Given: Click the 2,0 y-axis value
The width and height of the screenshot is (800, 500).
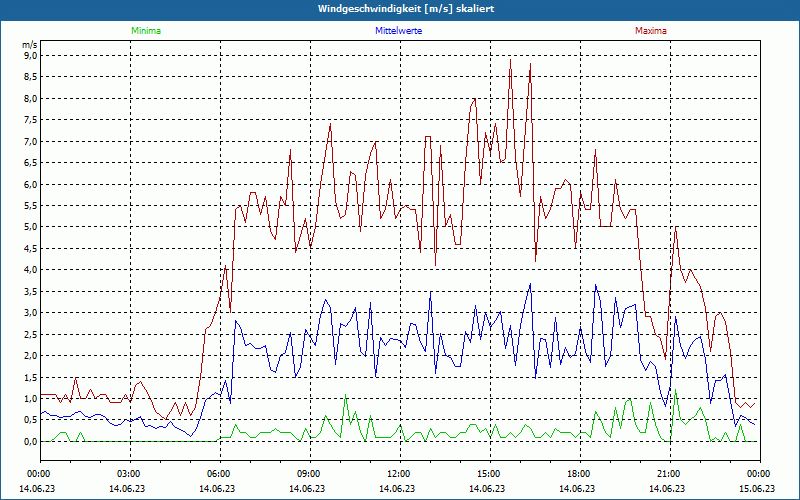Looking at the screenshot, I should [x=31, y=355].
